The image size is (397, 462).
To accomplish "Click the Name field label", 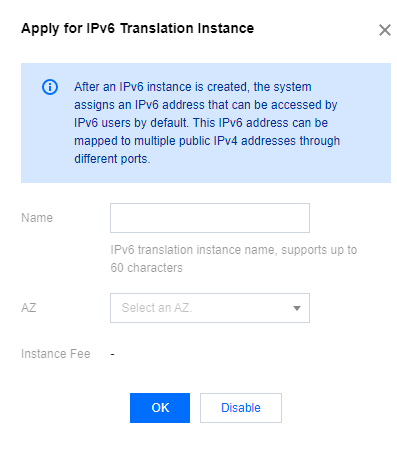I will [x=37, y=218].
